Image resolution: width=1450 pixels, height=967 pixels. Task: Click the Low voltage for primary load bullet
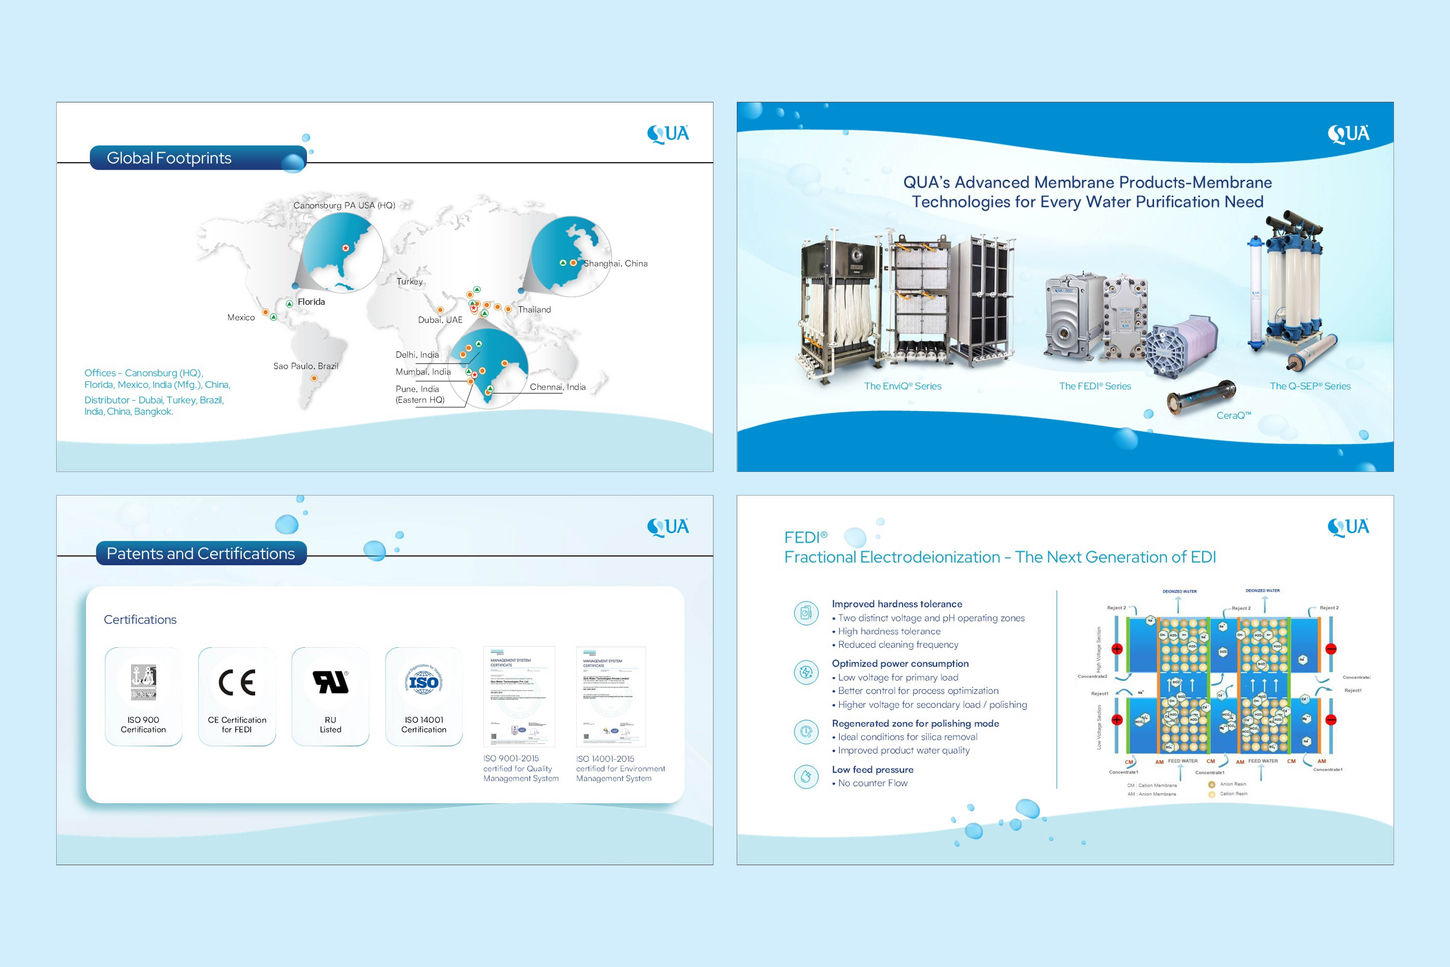pyautogui.click(x=895, y=678)
